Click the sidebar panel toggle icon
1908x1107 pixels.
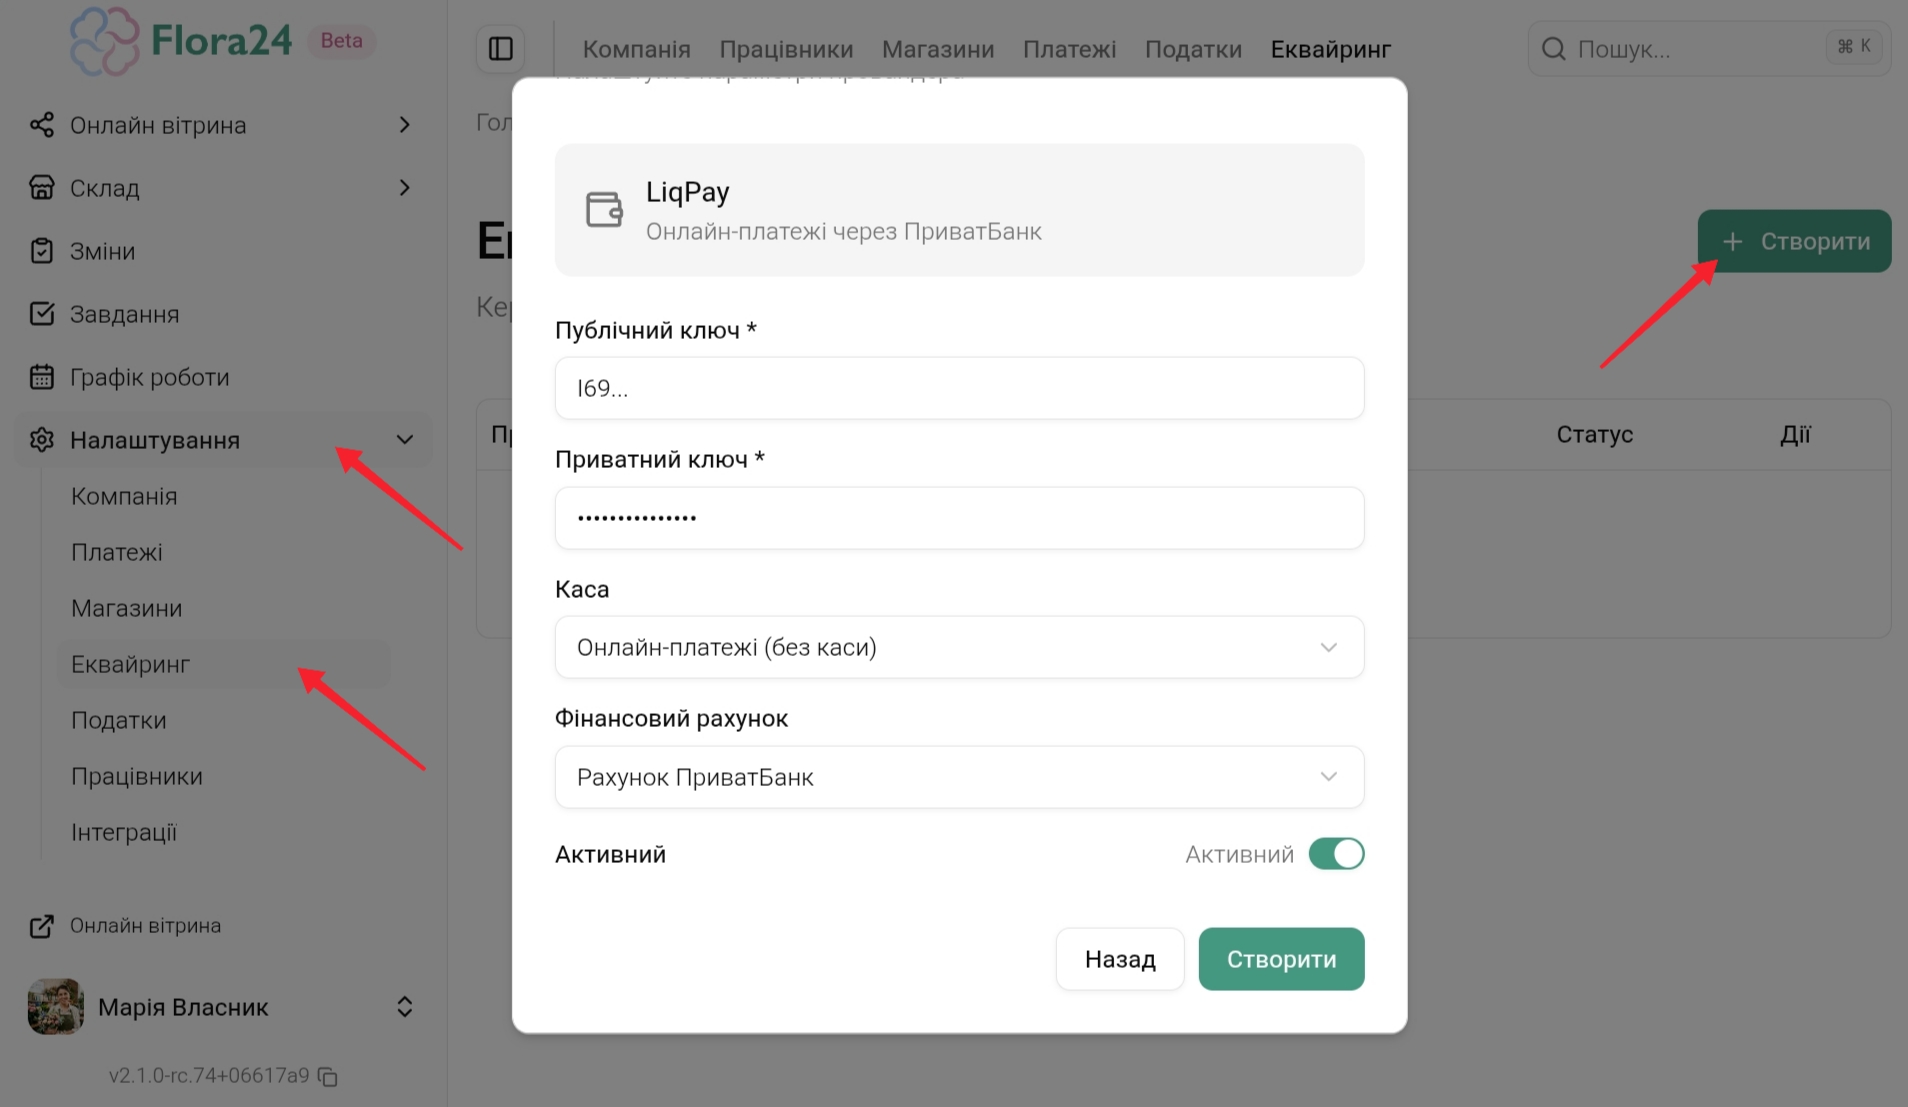pos(501,48)
